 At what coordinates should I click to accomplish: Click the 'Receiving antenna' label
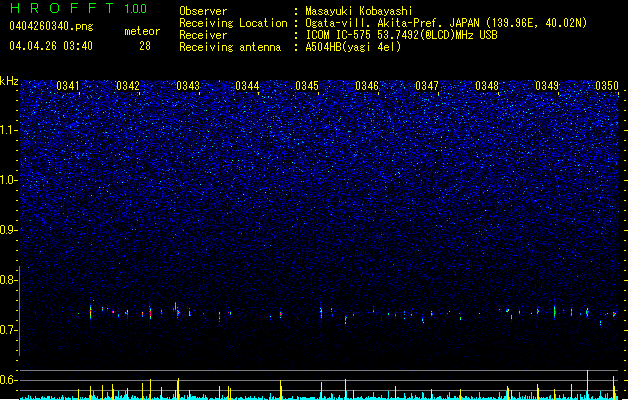tap(230, 47)
